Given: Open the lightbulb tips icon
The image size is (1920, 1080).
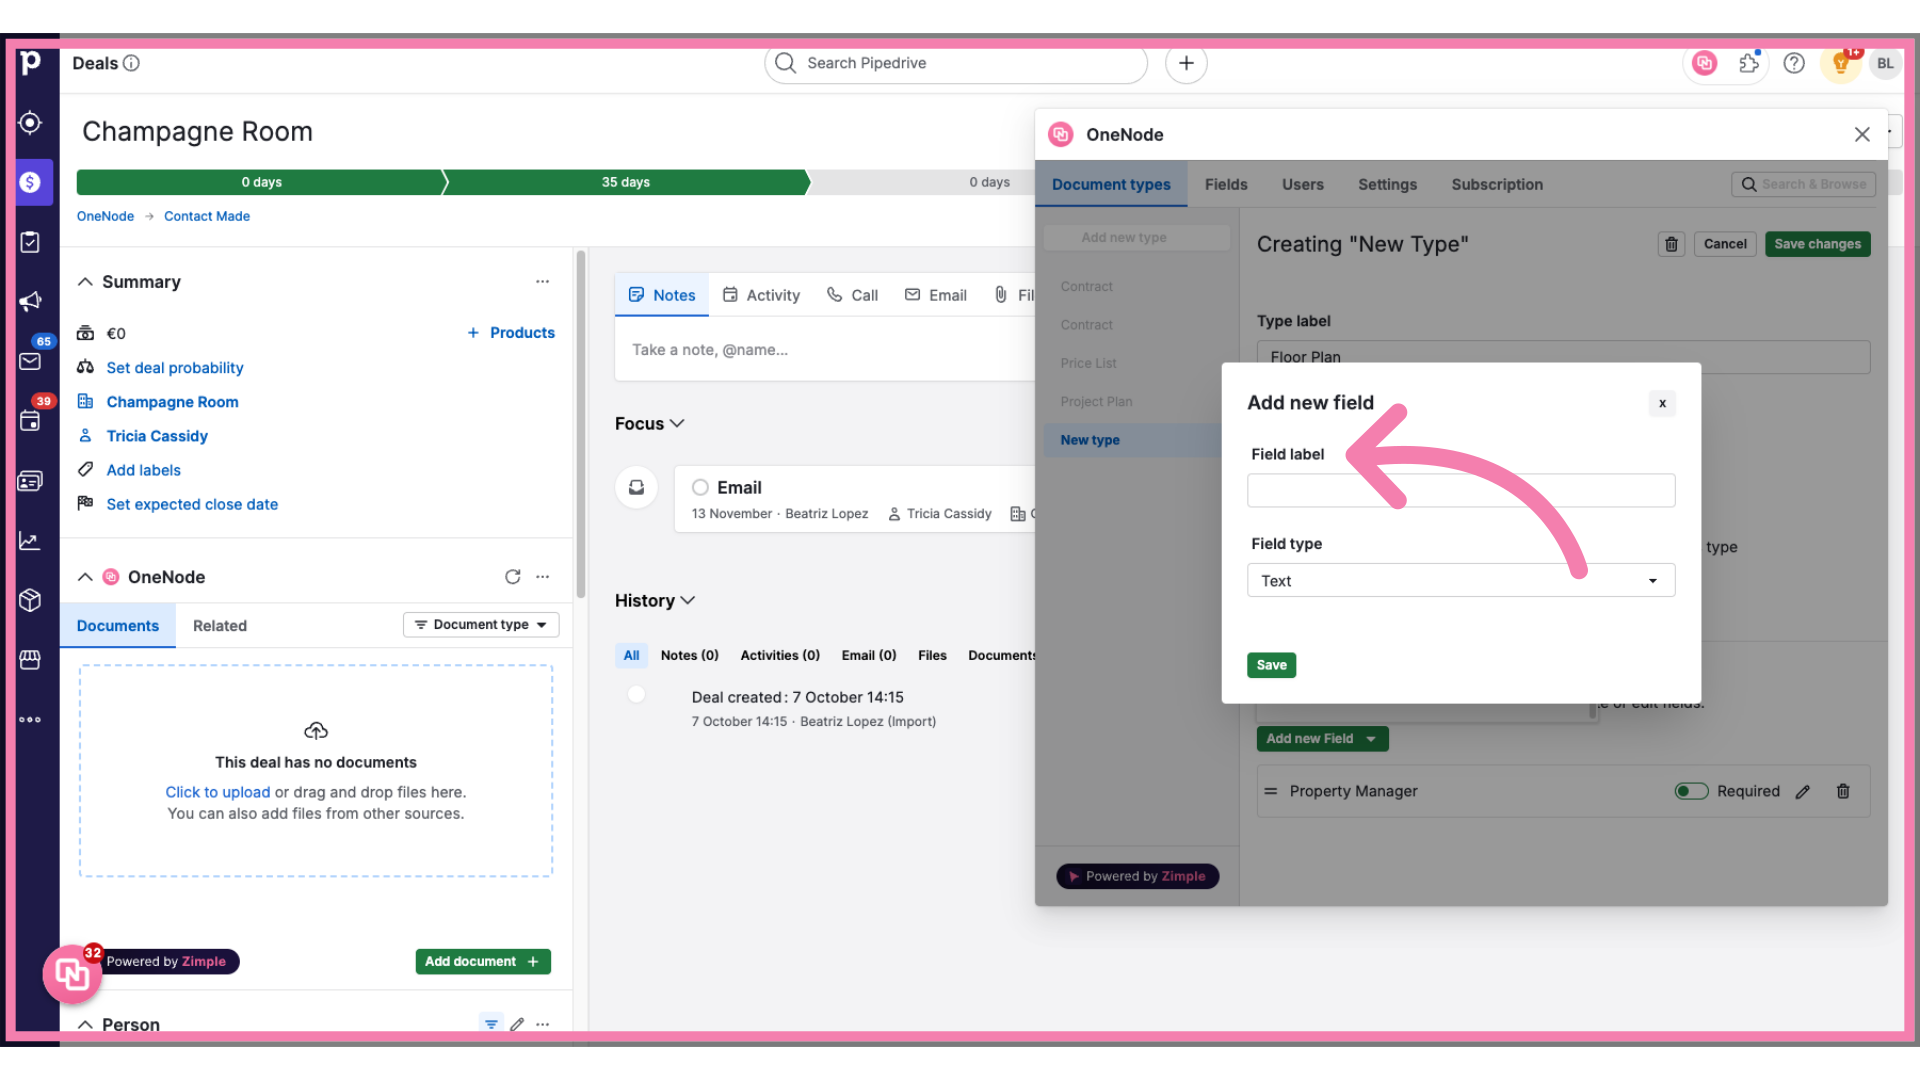Looking at the screenshot, I should click(x=1840, y=63).
